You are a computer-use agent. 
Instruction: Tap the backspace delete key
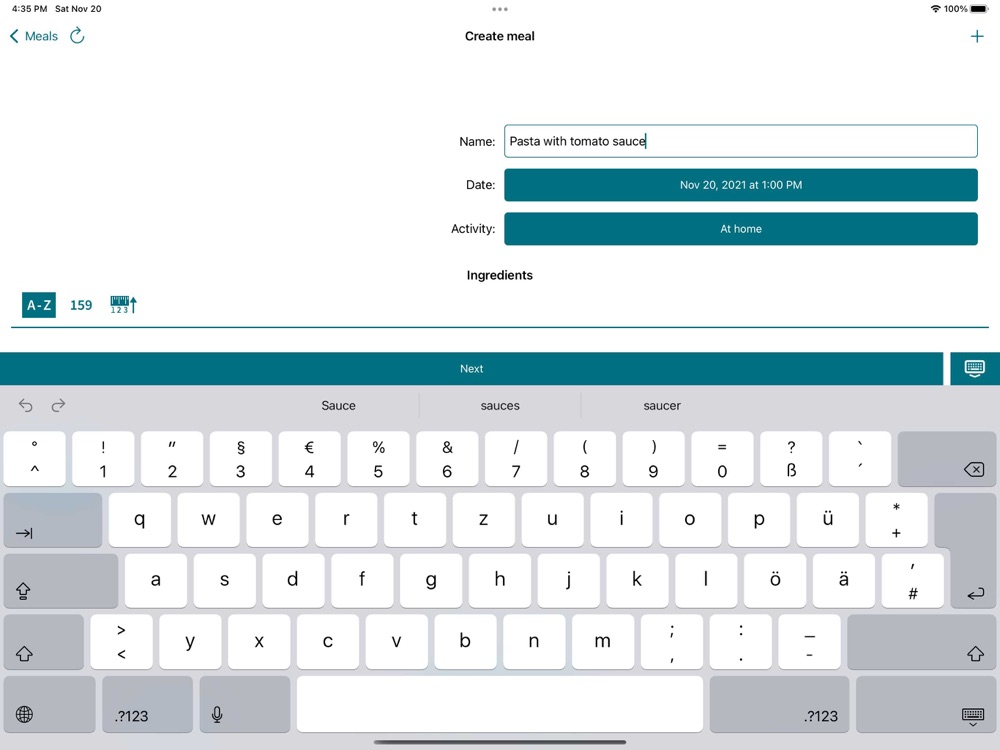point(946,459)
